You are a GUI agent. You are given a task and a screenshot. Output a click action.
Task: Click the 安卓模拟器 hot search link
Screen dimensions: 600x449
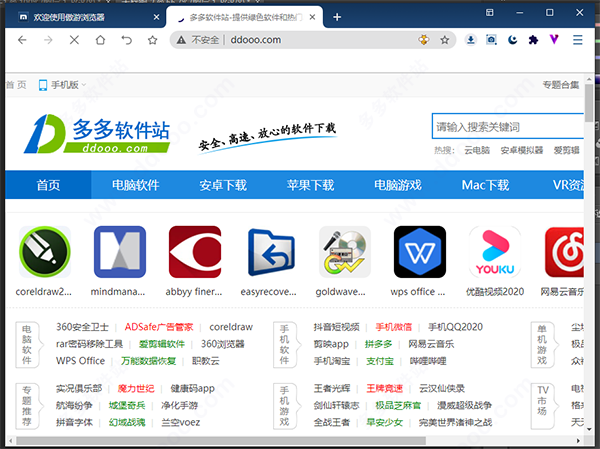pyautogui.click(x=522, y=150)
